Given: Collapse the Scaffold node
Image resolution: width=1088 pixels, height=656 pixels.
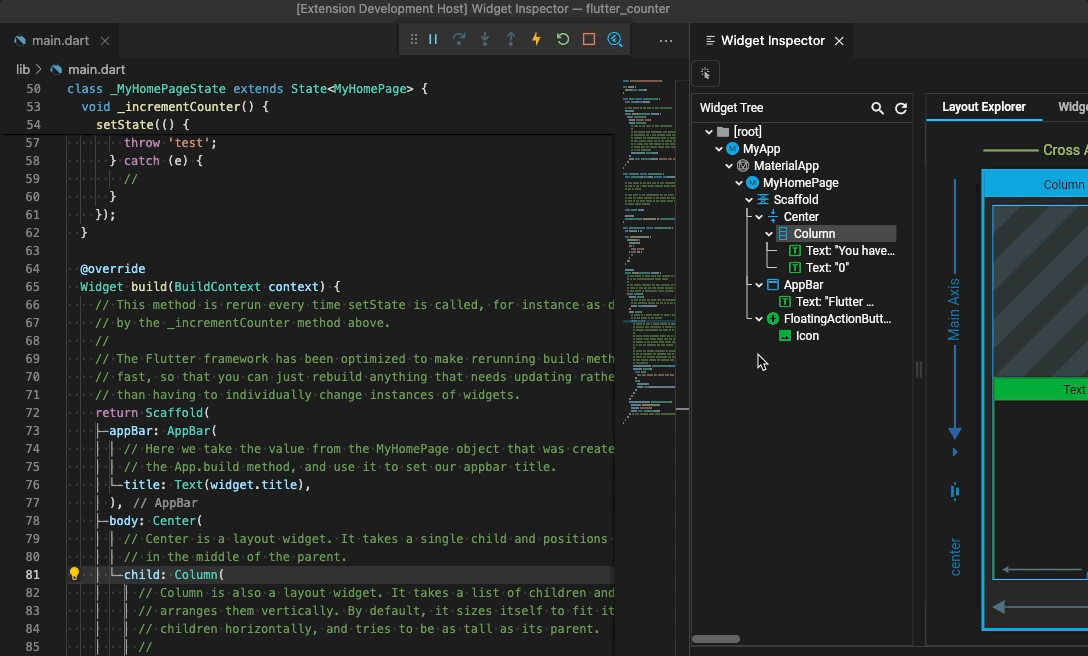Looking at the screenshot, I should point(749,200).
